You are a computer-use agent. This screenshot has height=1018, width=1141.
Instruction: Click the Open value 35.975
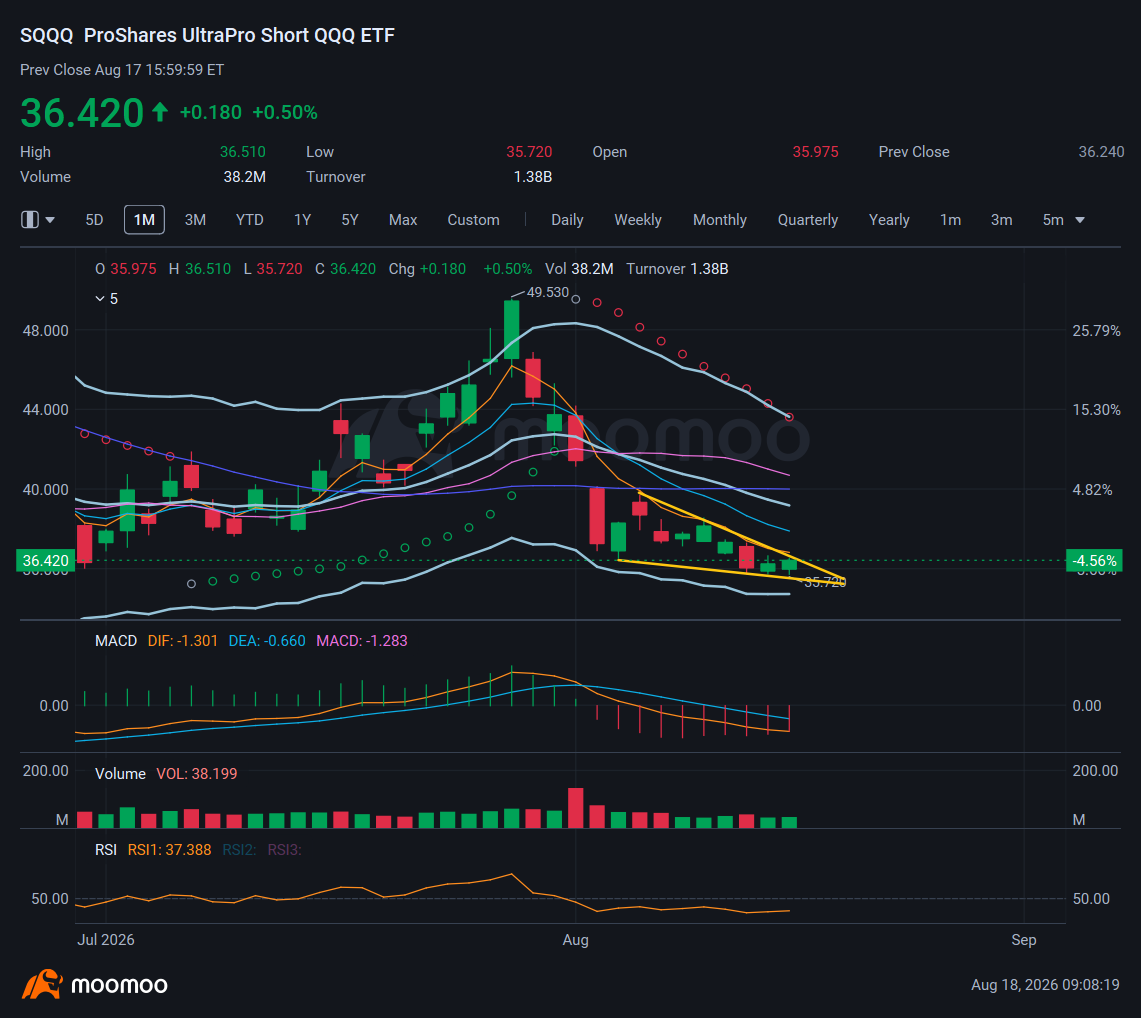815,152
